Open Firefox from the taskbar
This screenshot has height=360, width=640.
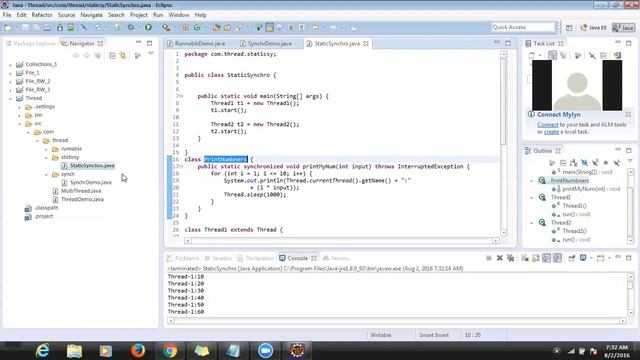(x=138, y=351)
